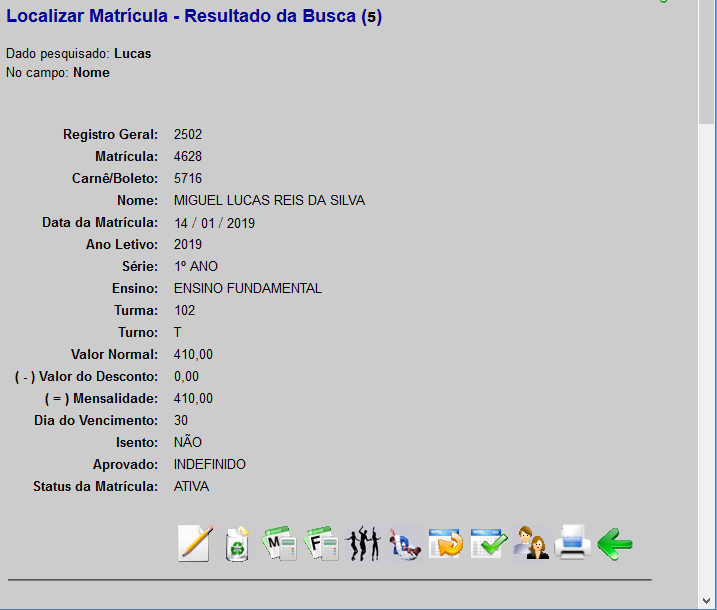Go back using the green arrow
The image size is (717, 610).
(615, 544)
